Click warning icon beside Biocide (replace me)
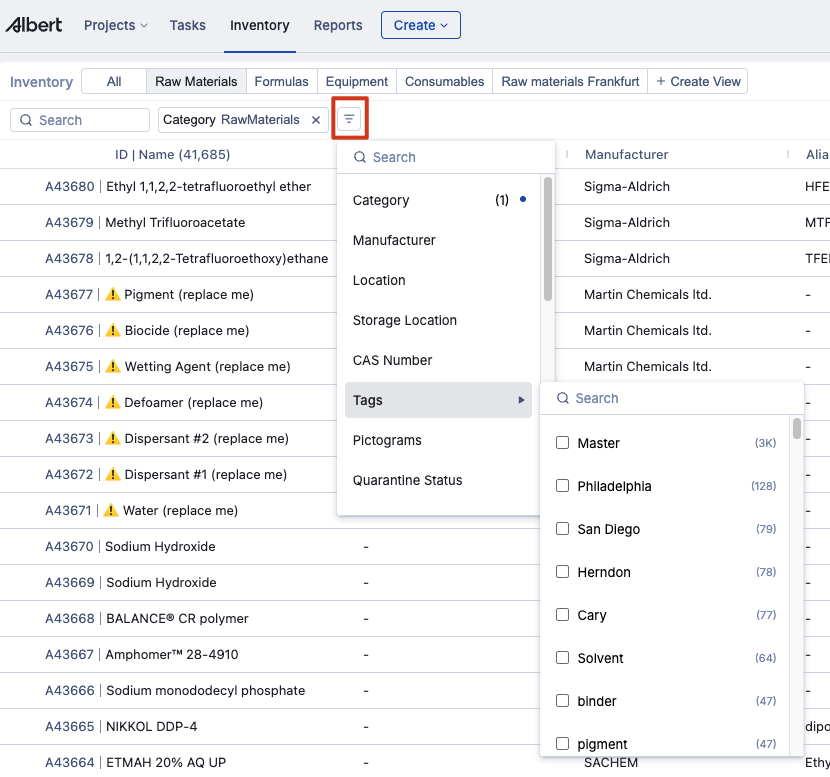Viewport: 830px width, 777px height. pos(113,331)
